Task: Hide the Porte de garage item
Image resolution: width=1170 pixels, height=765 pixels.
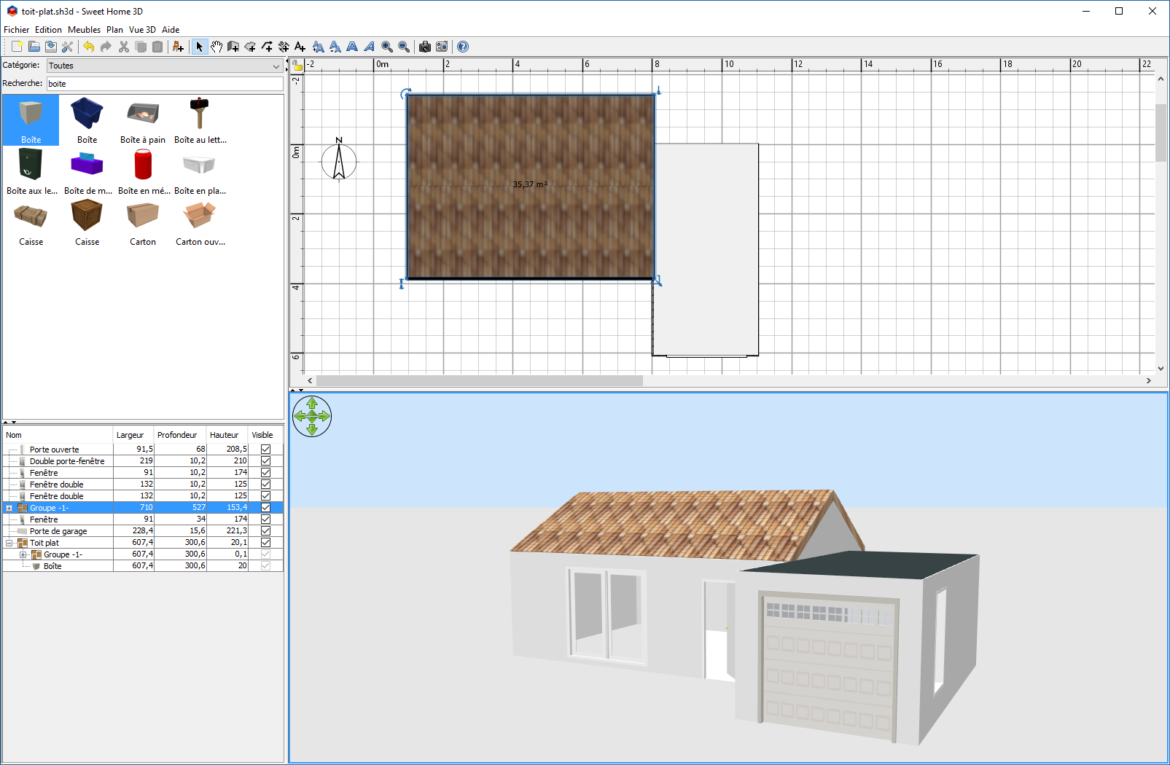Action: (267, 531)
